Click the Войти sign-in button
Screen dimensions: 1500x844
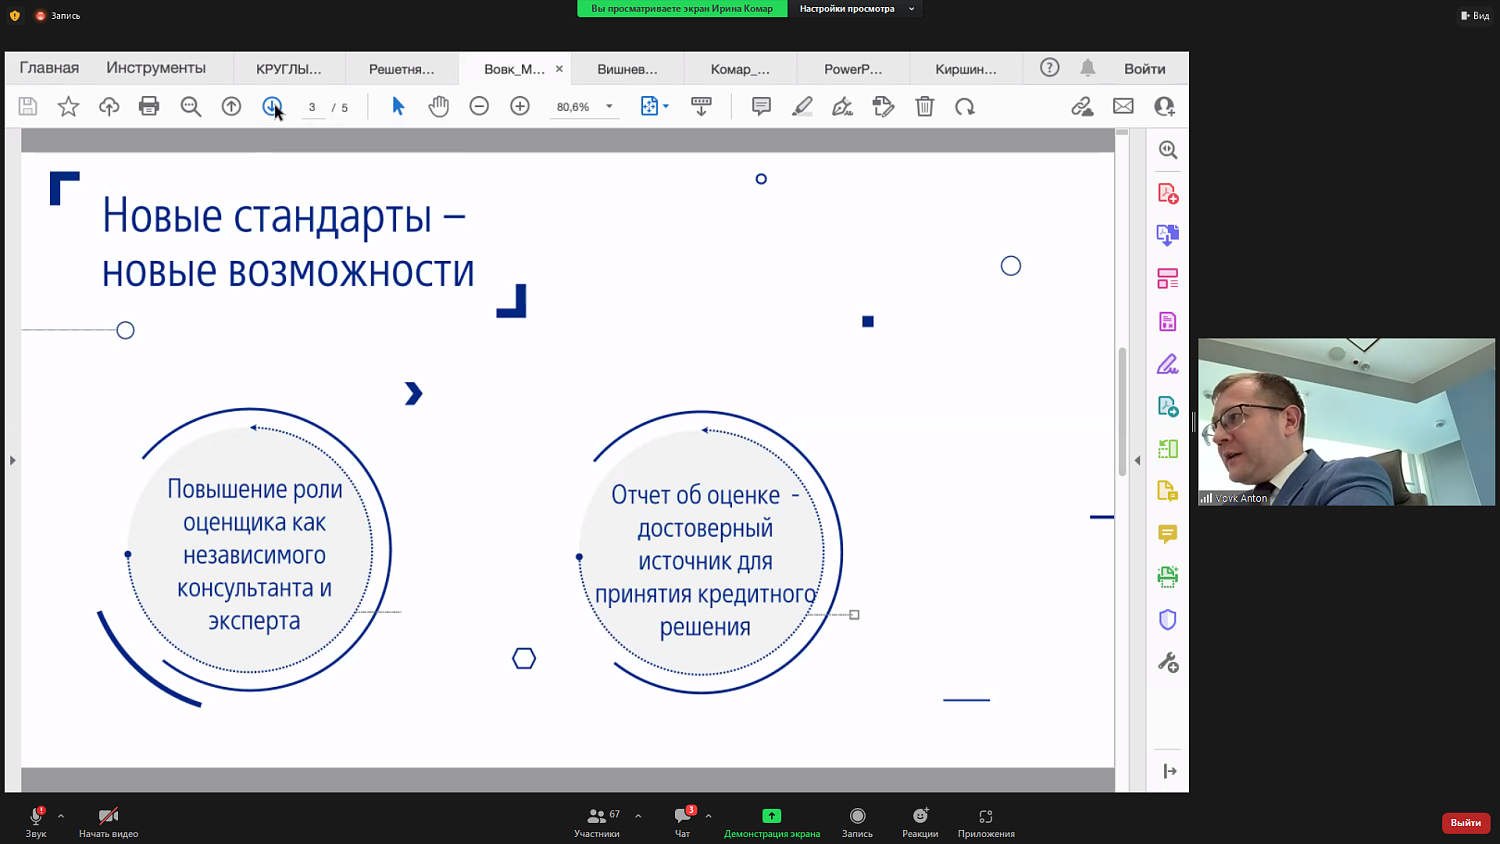[1144, 69]
